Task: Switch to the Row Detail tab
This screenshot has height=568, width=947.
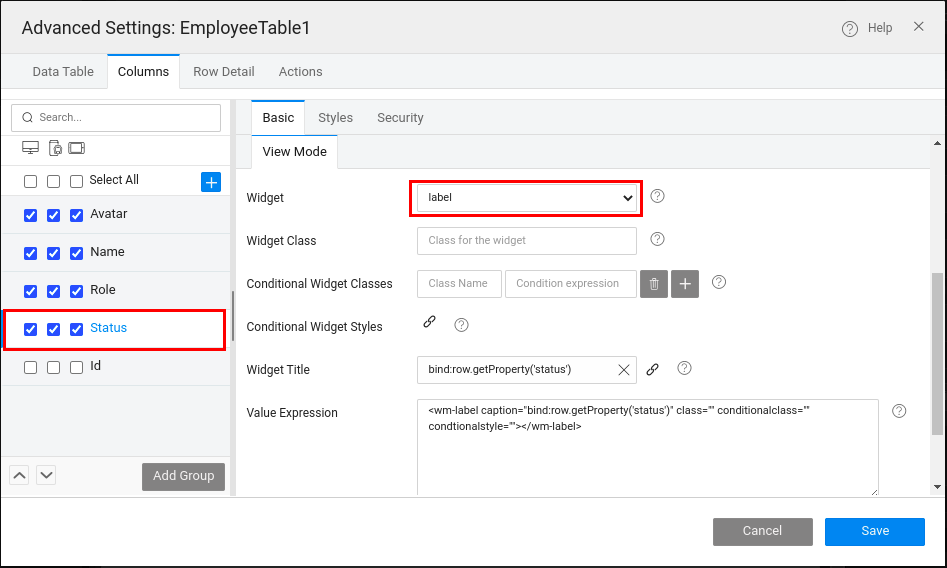Action: pyautogui.click(x=224, y=72)
